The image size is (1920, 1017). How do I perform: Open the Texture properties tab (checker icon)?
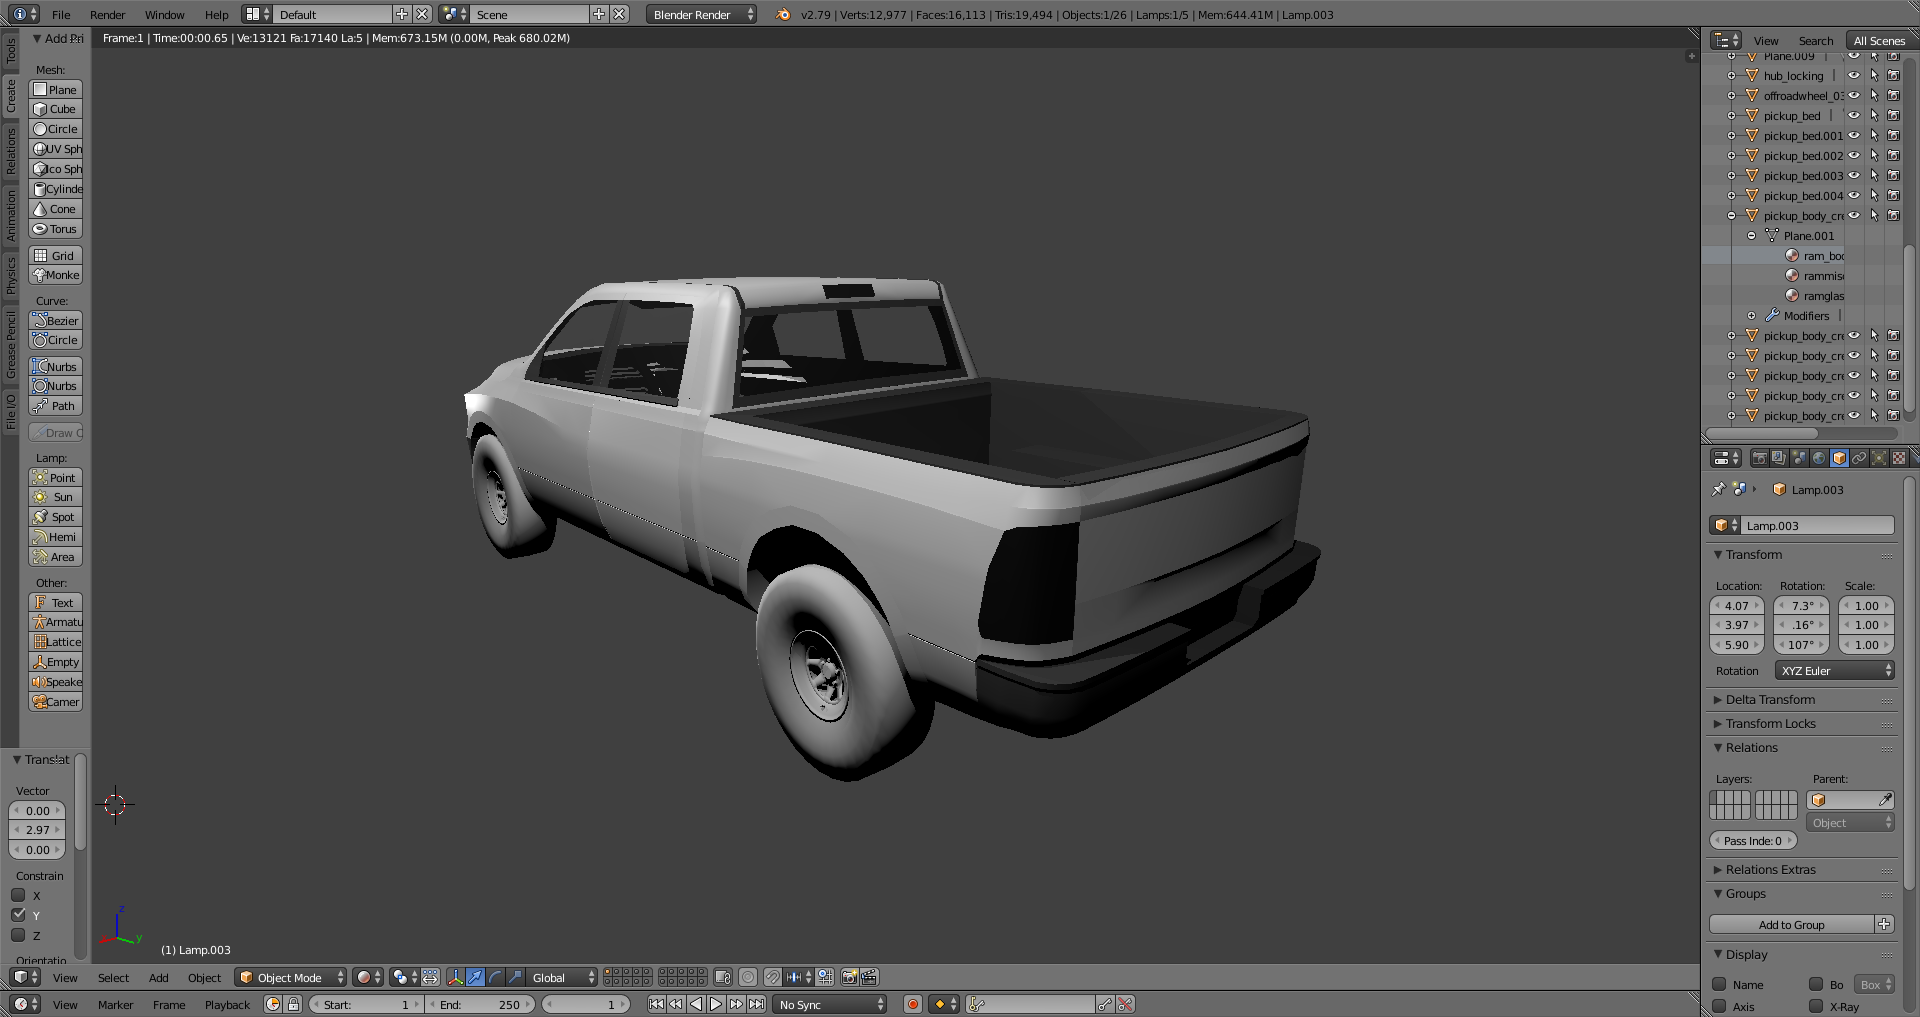[1899, 458]
